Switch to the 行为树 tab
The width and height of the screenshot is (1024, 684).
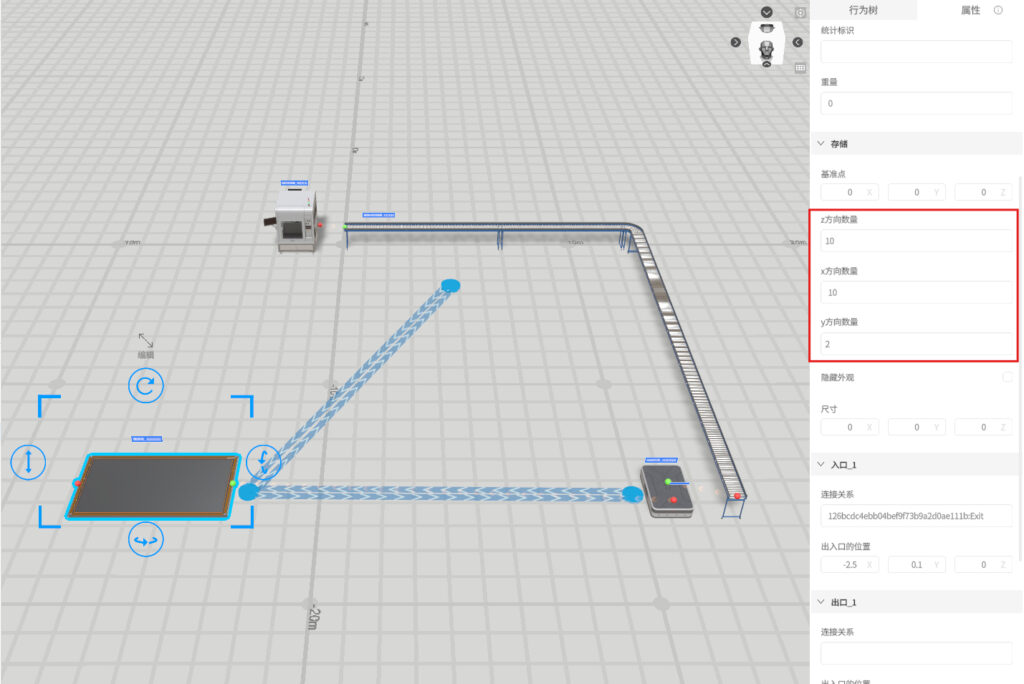tap(863, 10)
